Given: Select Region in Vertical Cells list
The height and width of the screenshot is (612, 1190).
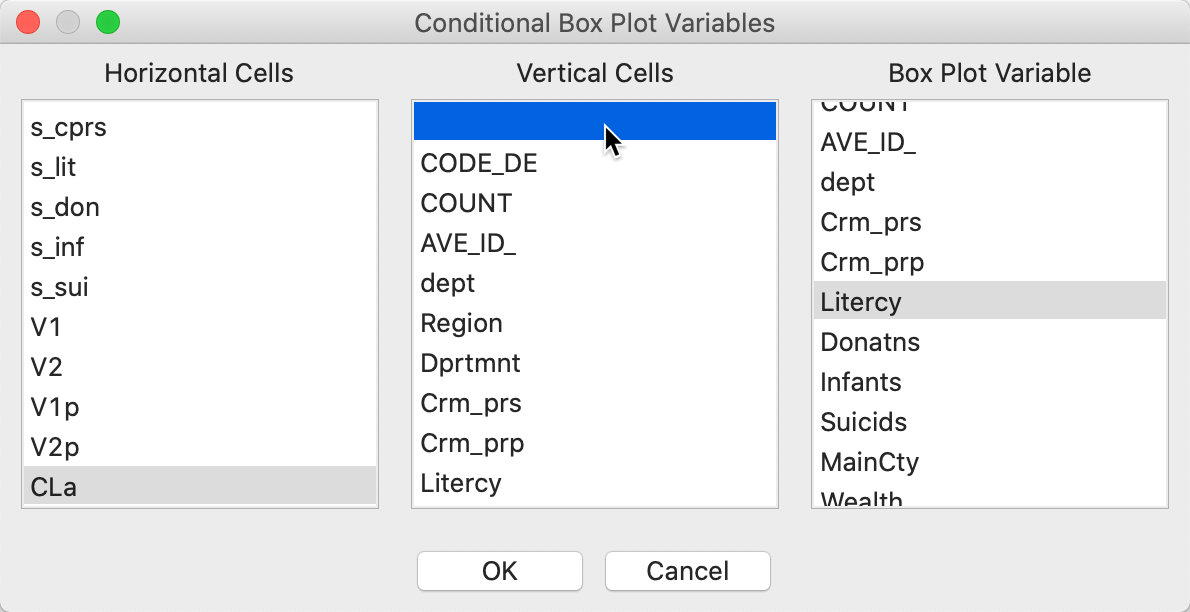Looking at the screenshot, I should point(595,323).
